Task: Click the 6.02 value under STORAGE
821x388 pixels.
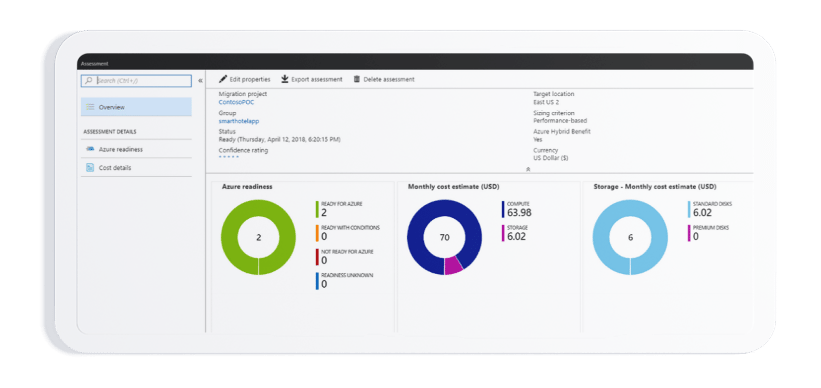Action: point(516,236)
